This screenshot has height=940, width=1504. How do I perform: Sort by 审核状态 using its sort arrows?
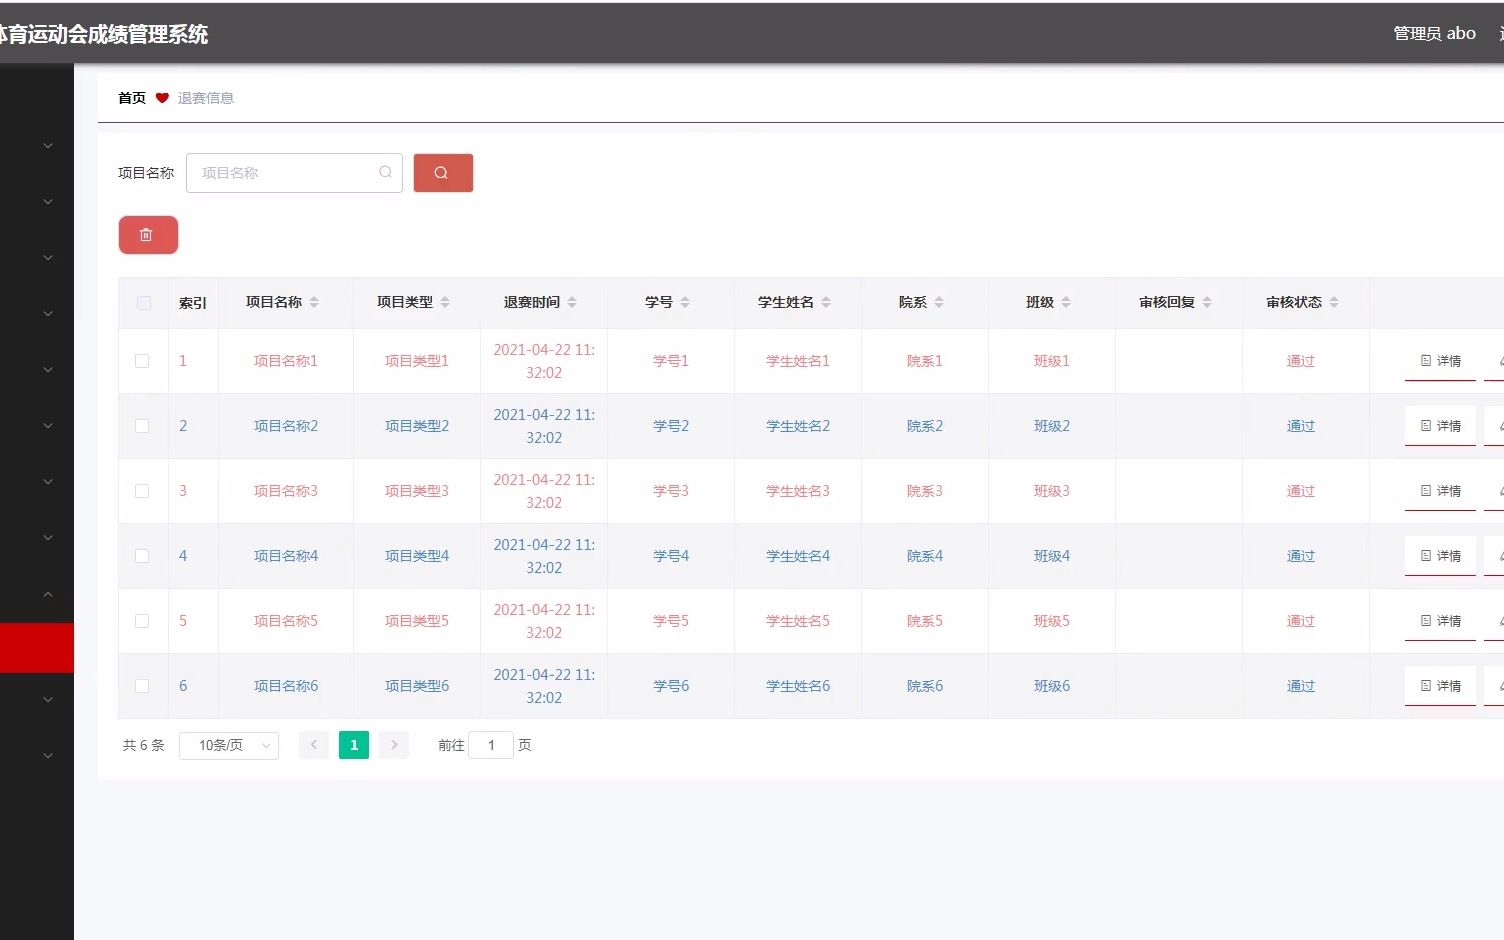tap(1334, 302)
